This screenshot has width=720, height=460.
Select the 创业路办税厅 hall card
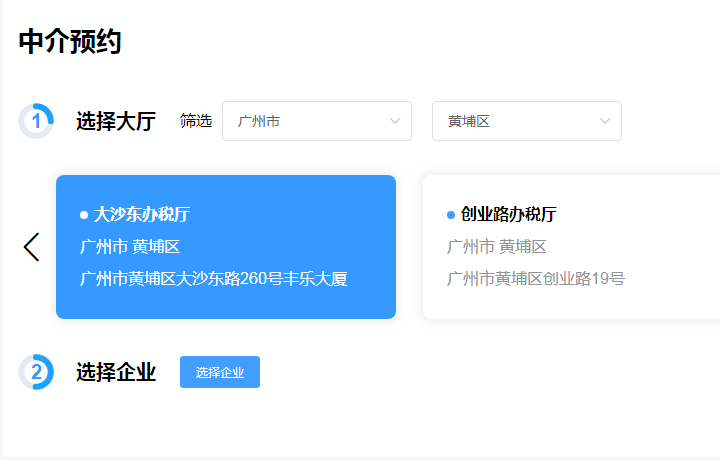point(571,247)
